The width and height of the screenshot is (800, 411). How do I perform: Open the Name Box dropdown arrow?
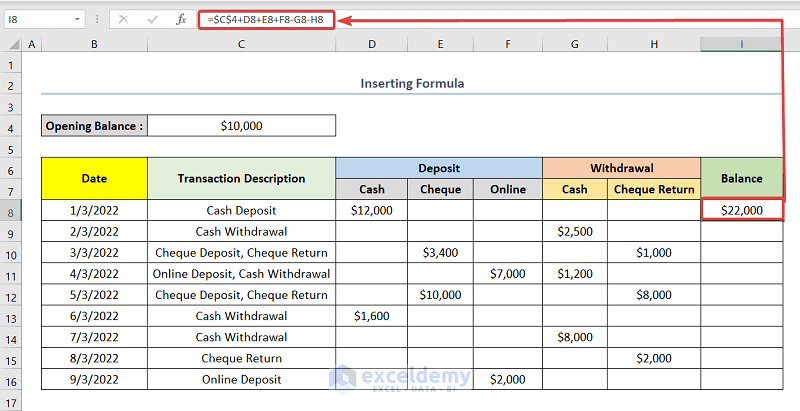pyautogui.click(x=77, y=20)
